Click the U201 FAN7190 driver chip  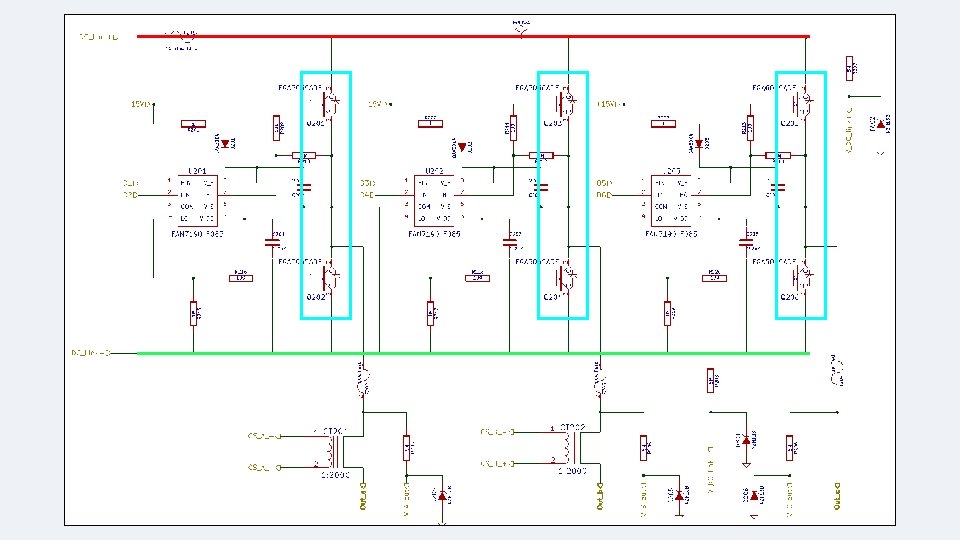pyautogui.click(x=197, y=201)
